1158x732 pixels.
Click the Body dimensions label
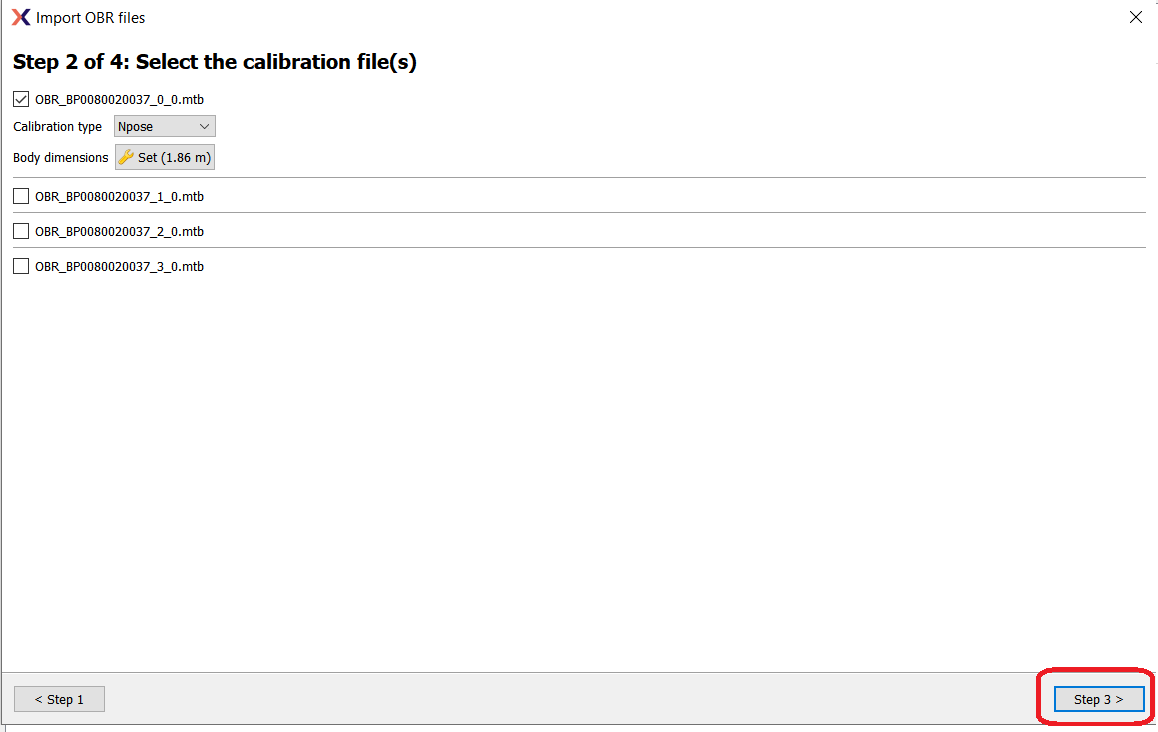61,157
